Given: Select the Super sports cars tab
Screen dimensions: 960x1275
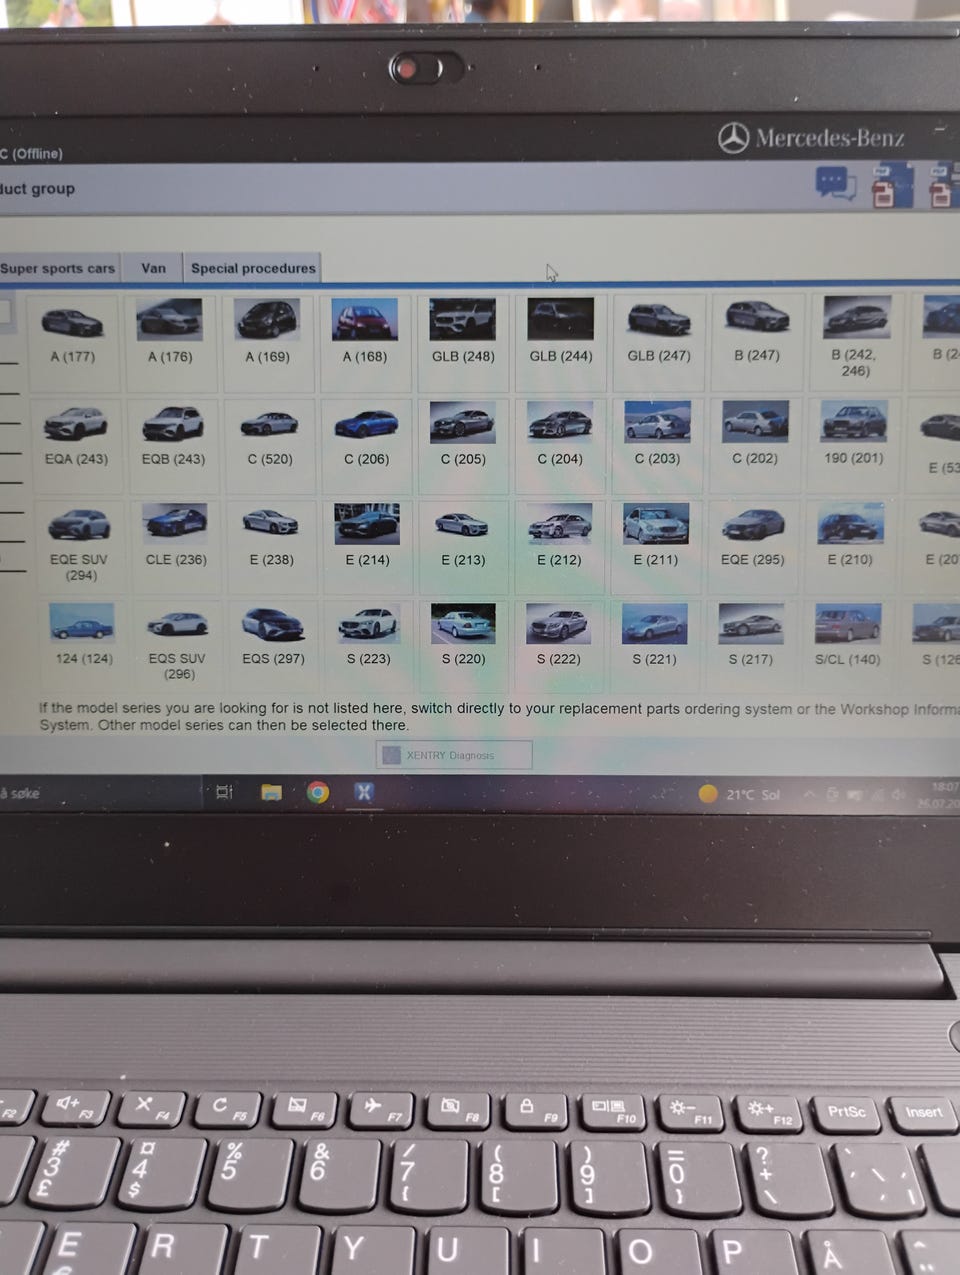Looking at the screenshot, I should pos(58,268).
